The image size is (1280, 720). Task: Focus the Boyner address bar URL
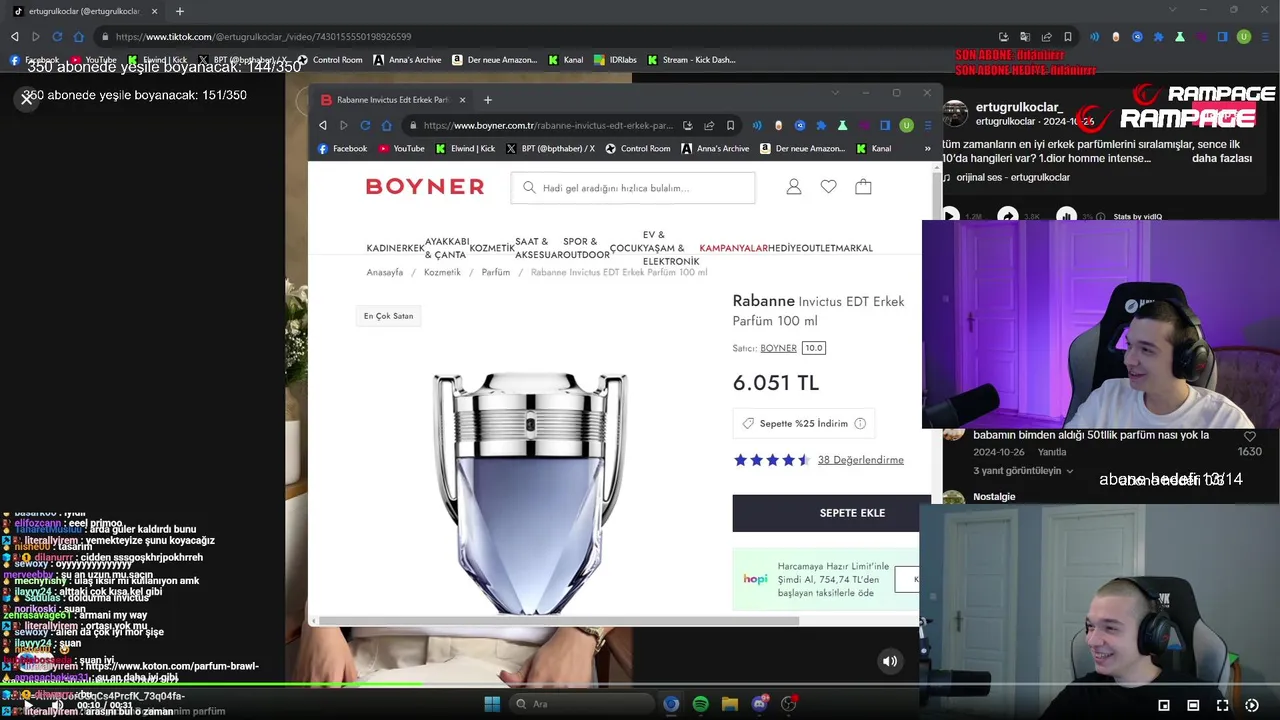click(x=548, y=125)
